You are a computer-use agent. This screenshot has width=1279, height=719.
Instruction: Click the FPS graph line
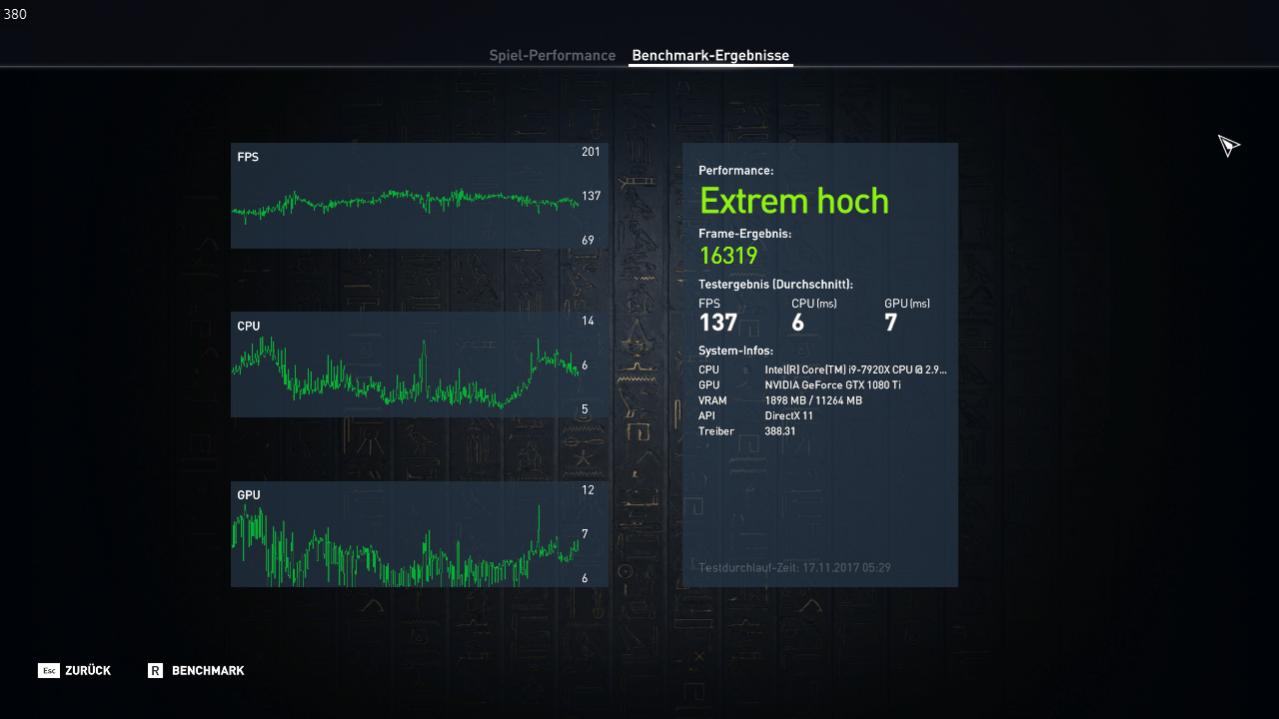pos(405,201)
